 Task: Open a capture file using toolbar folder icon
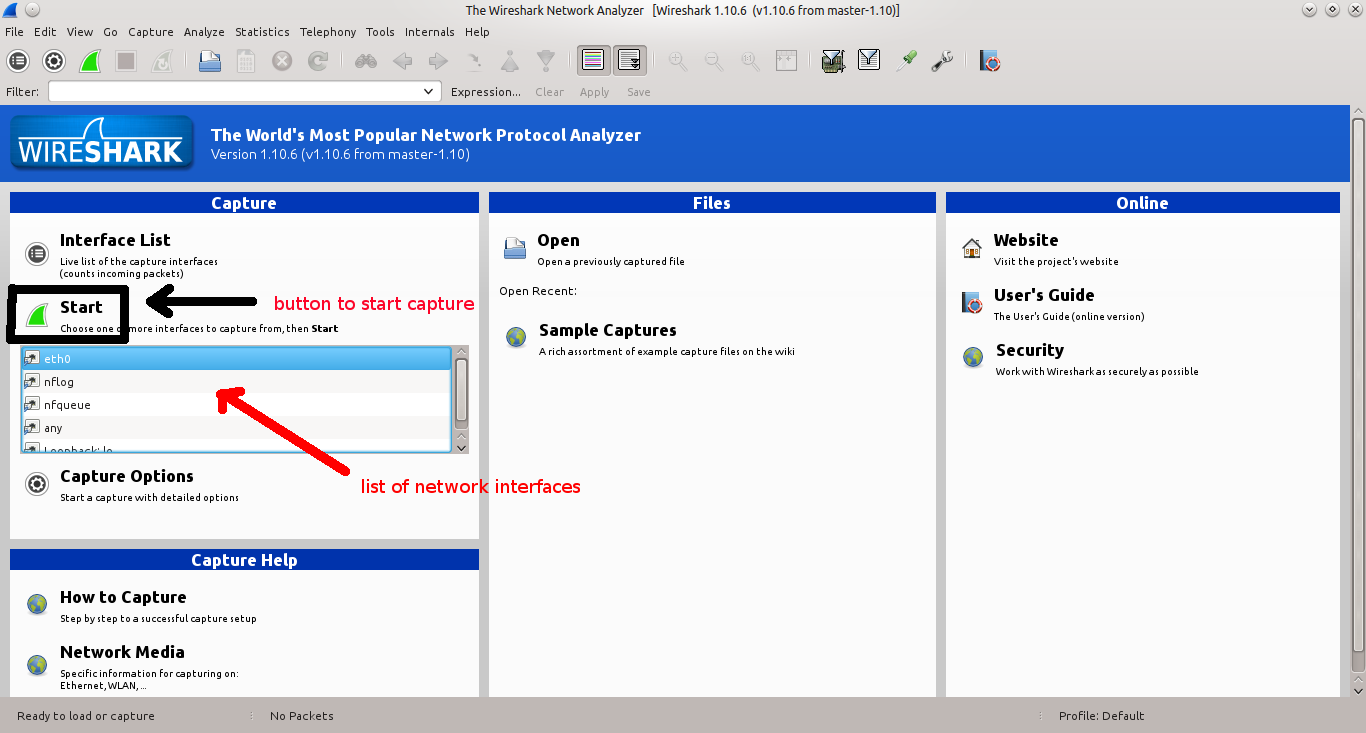tap(210, 61)
